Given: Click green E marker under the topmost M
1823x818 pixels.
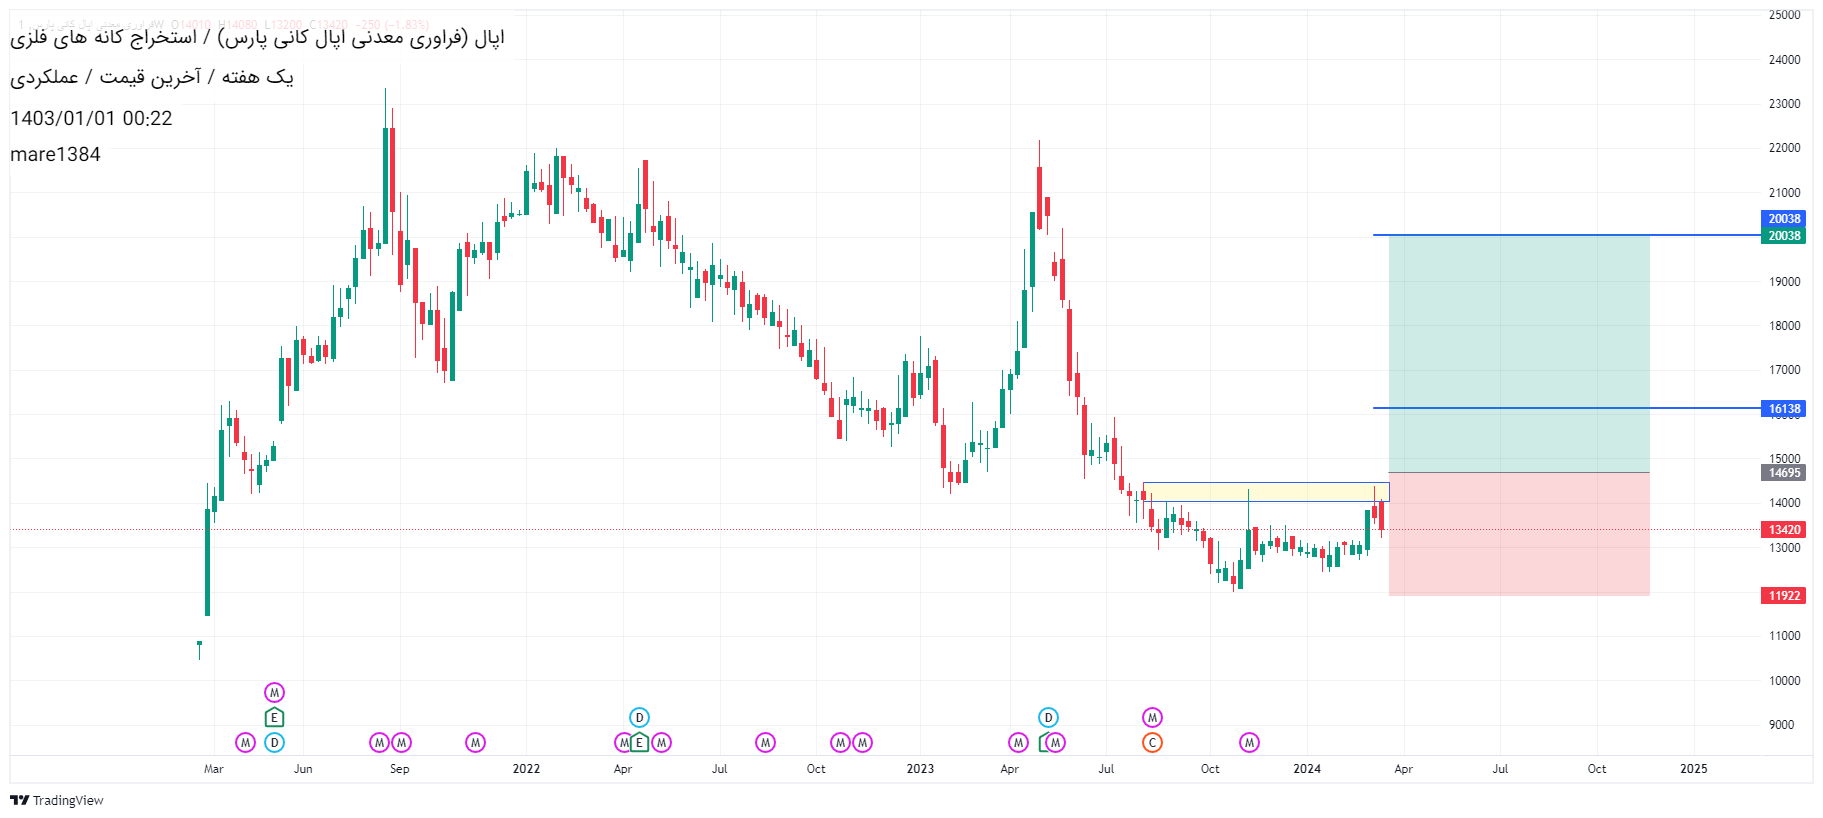Looking at the screenshot, I should pos(274,717).
